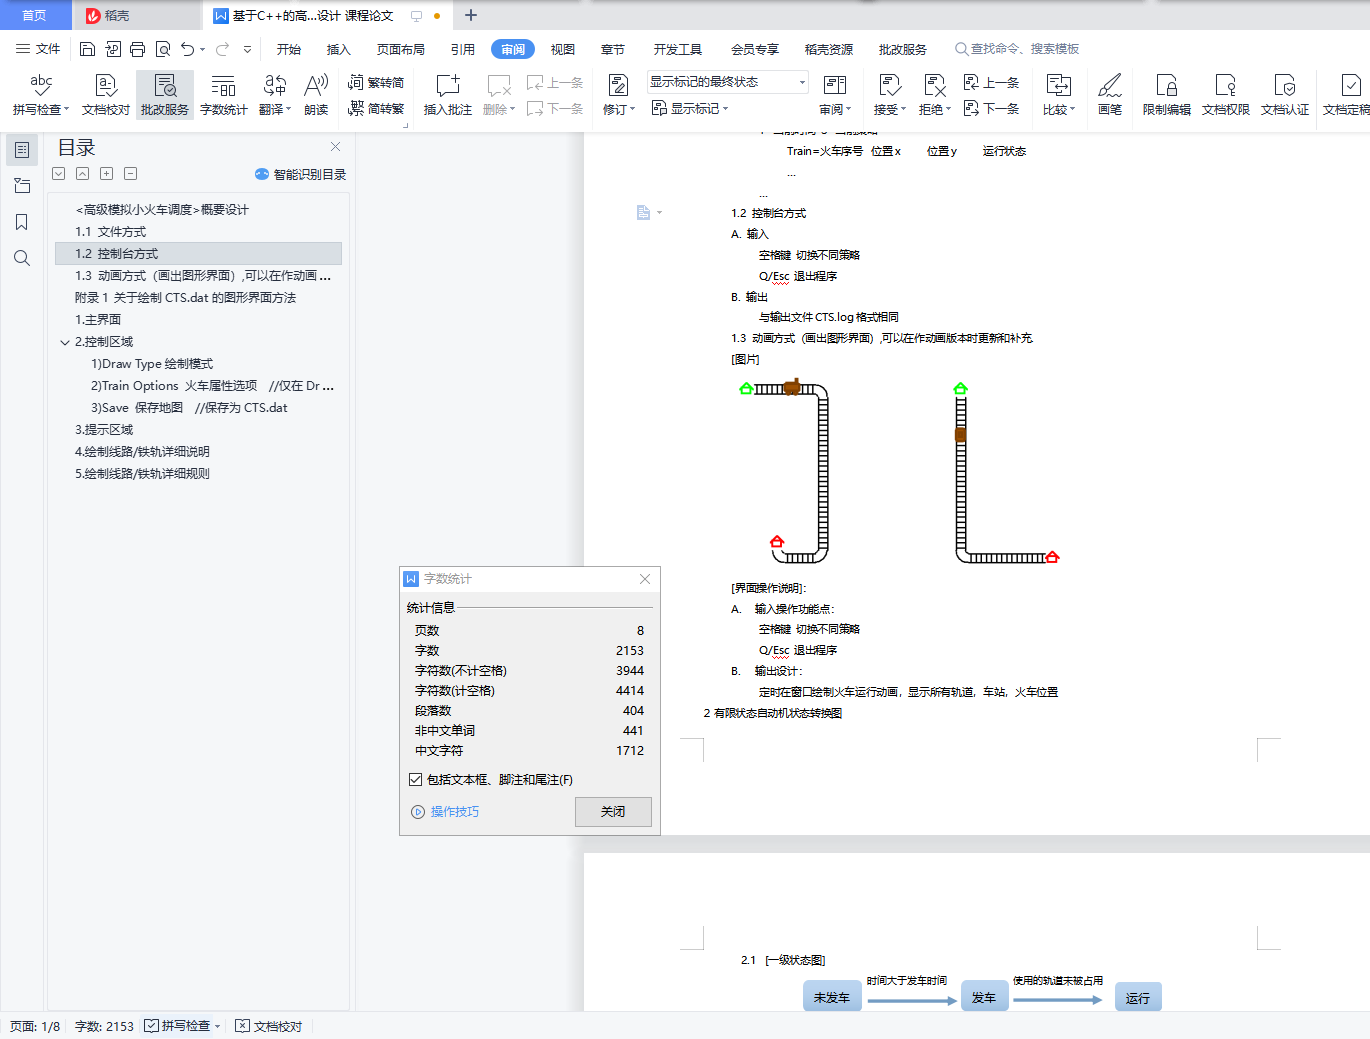
Task: Open the 翻译 translate dropdown
Action: 275,109
